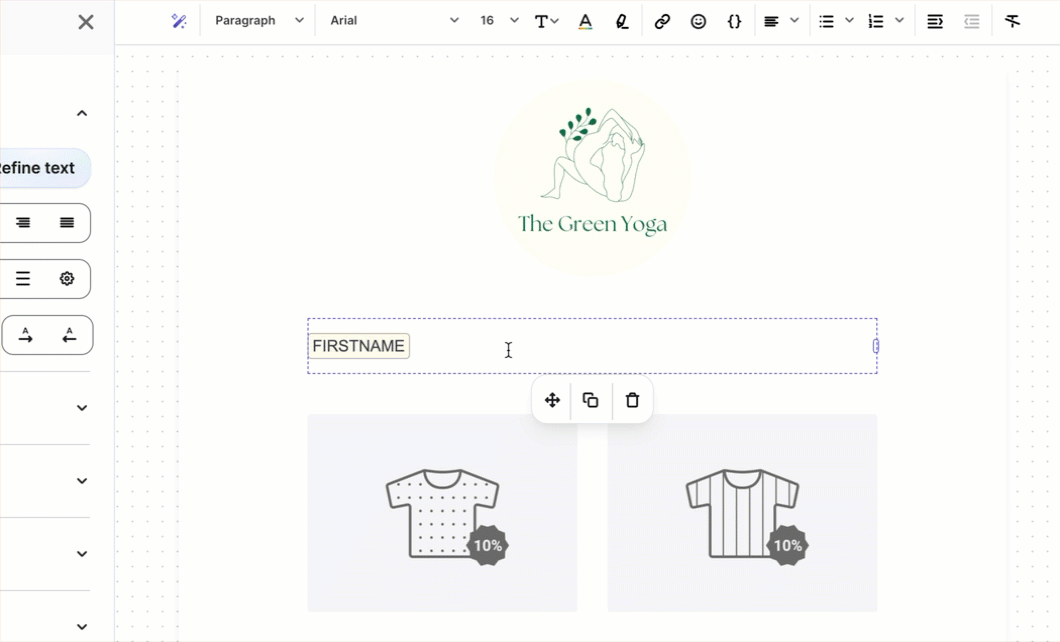Clear text formatting in the toolbar
Screen dimensions: 1060x642
1012,21
